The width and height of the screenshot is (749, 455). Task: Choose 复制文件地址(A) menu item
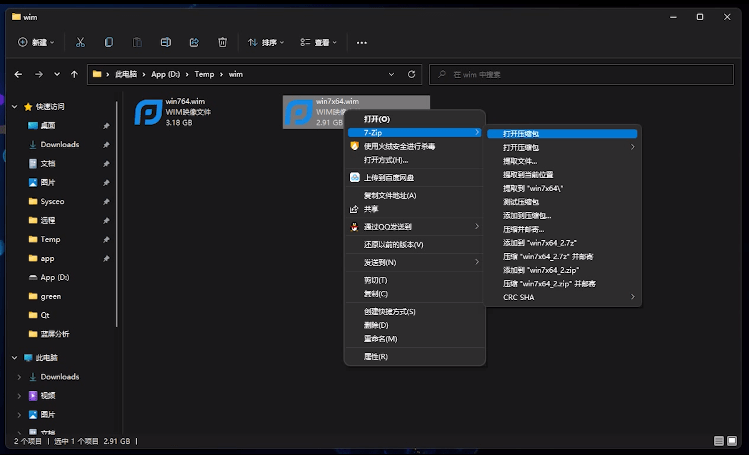[415, 195]
